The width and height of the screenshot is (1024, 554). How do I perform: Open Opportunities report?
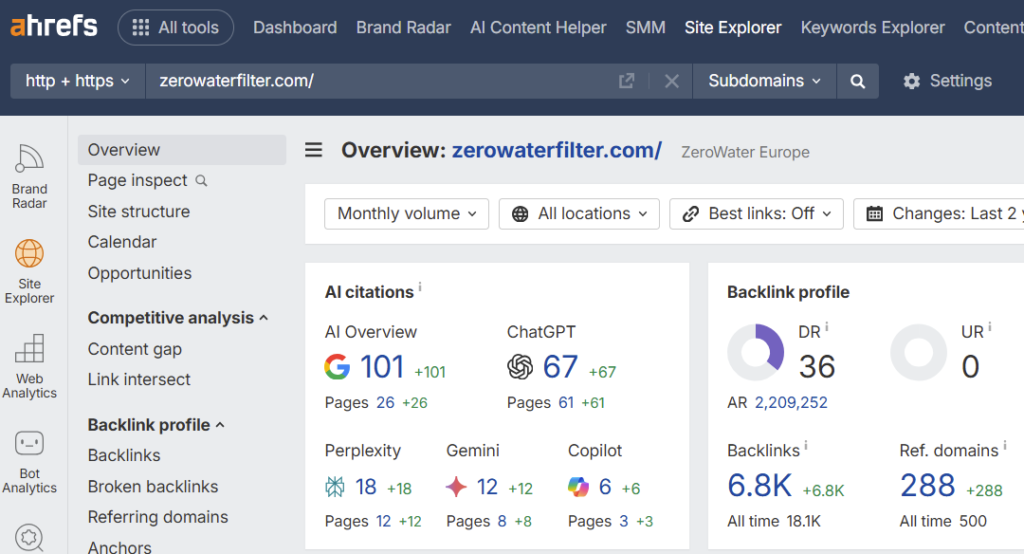click(140, 273)
